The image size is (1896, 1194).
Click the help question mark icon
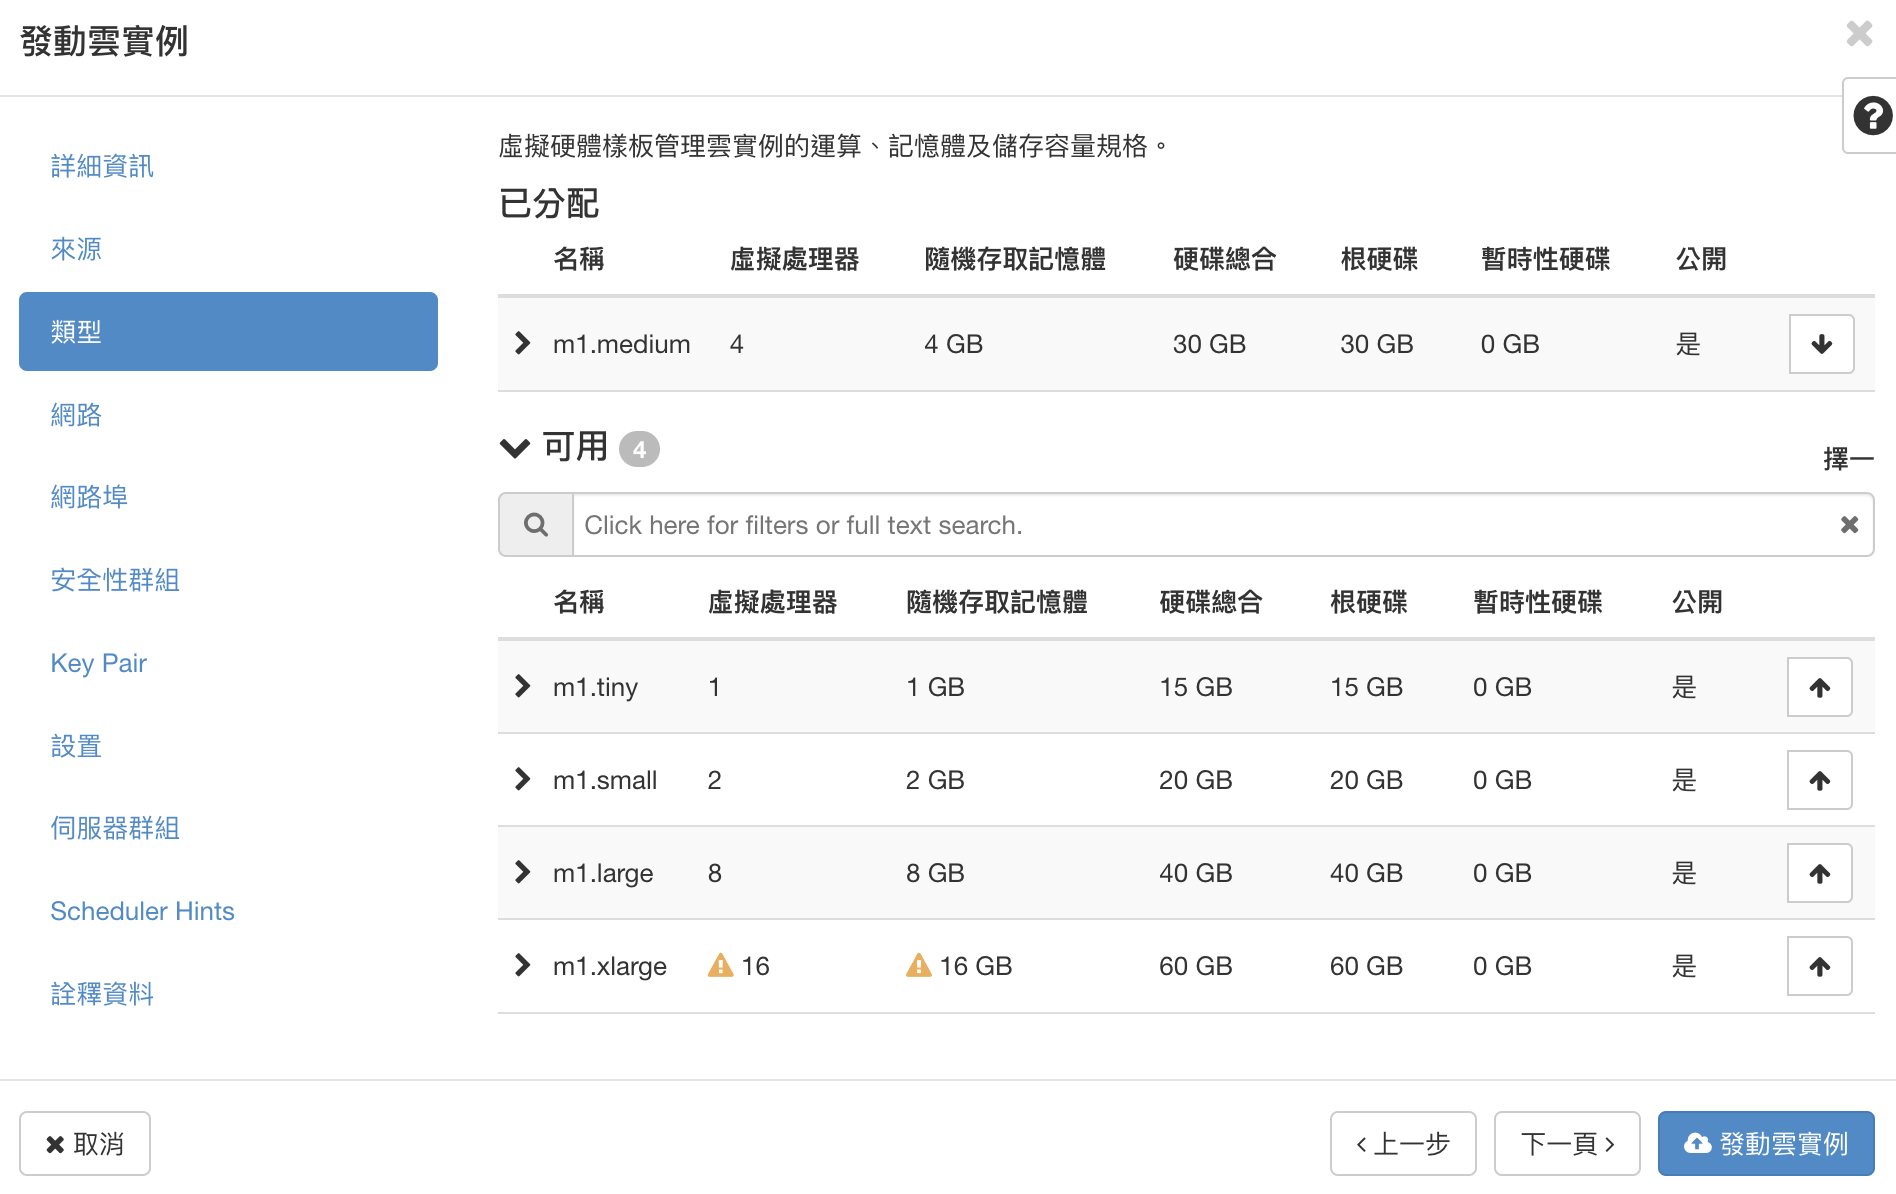(x=1871, y=116)
